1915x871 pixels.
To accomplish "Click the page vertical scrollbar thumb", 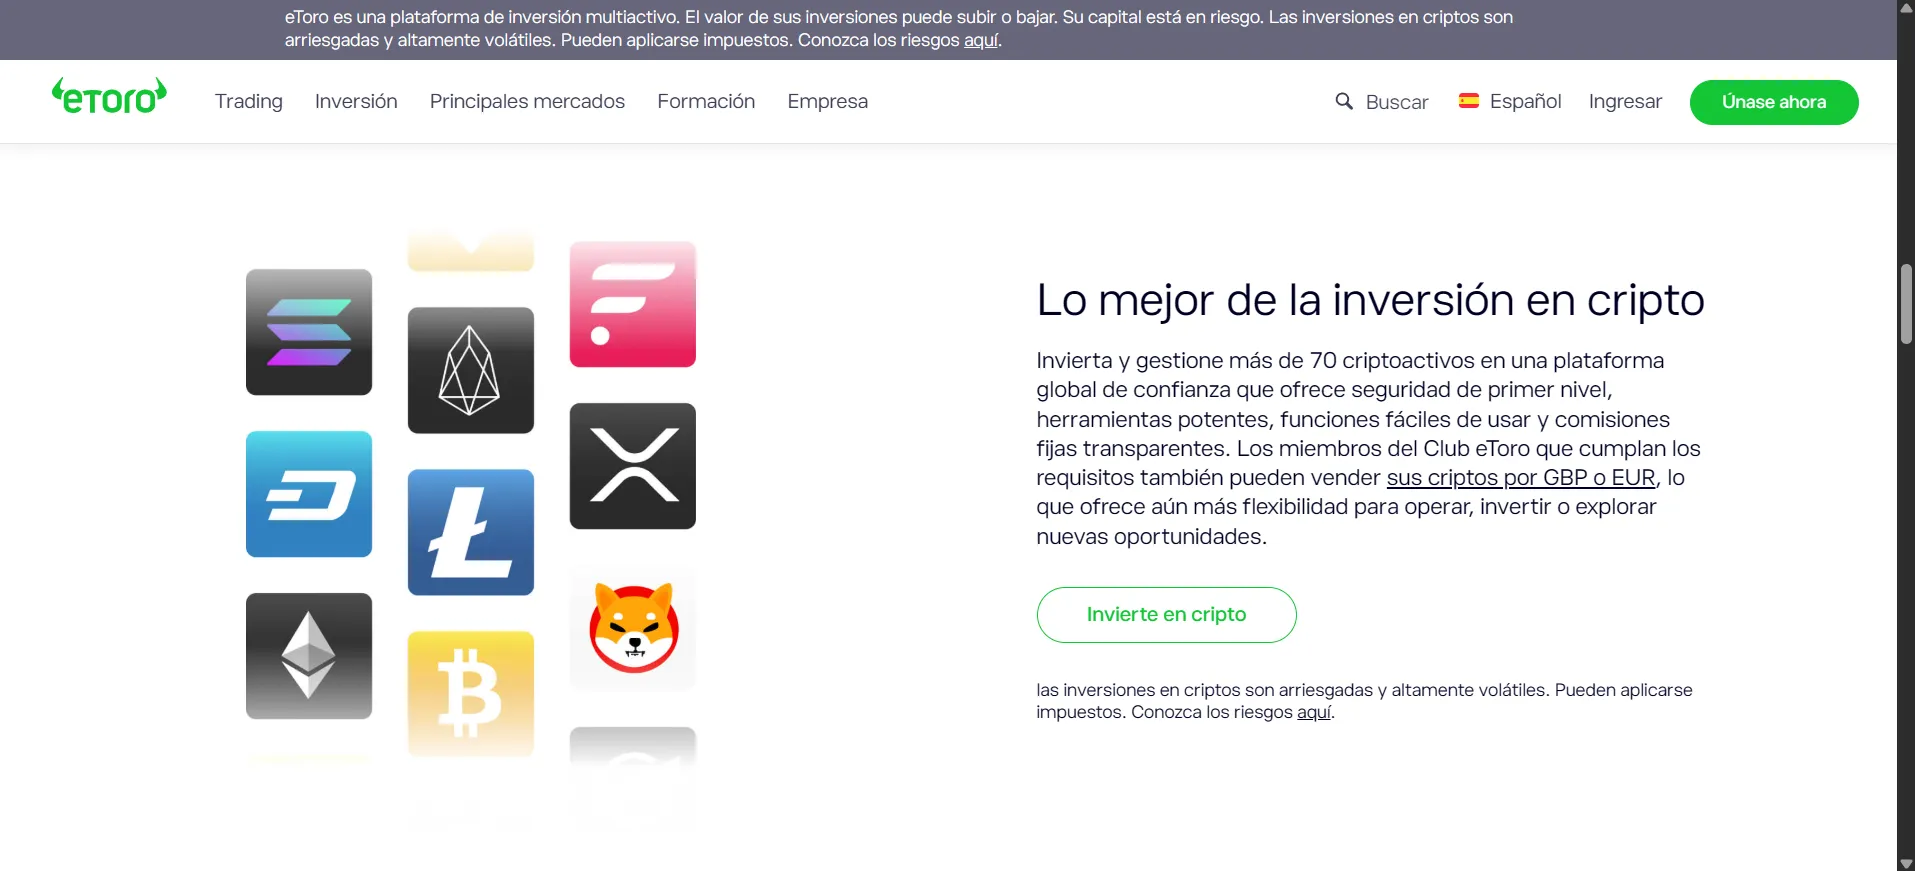I will 1906,304.
